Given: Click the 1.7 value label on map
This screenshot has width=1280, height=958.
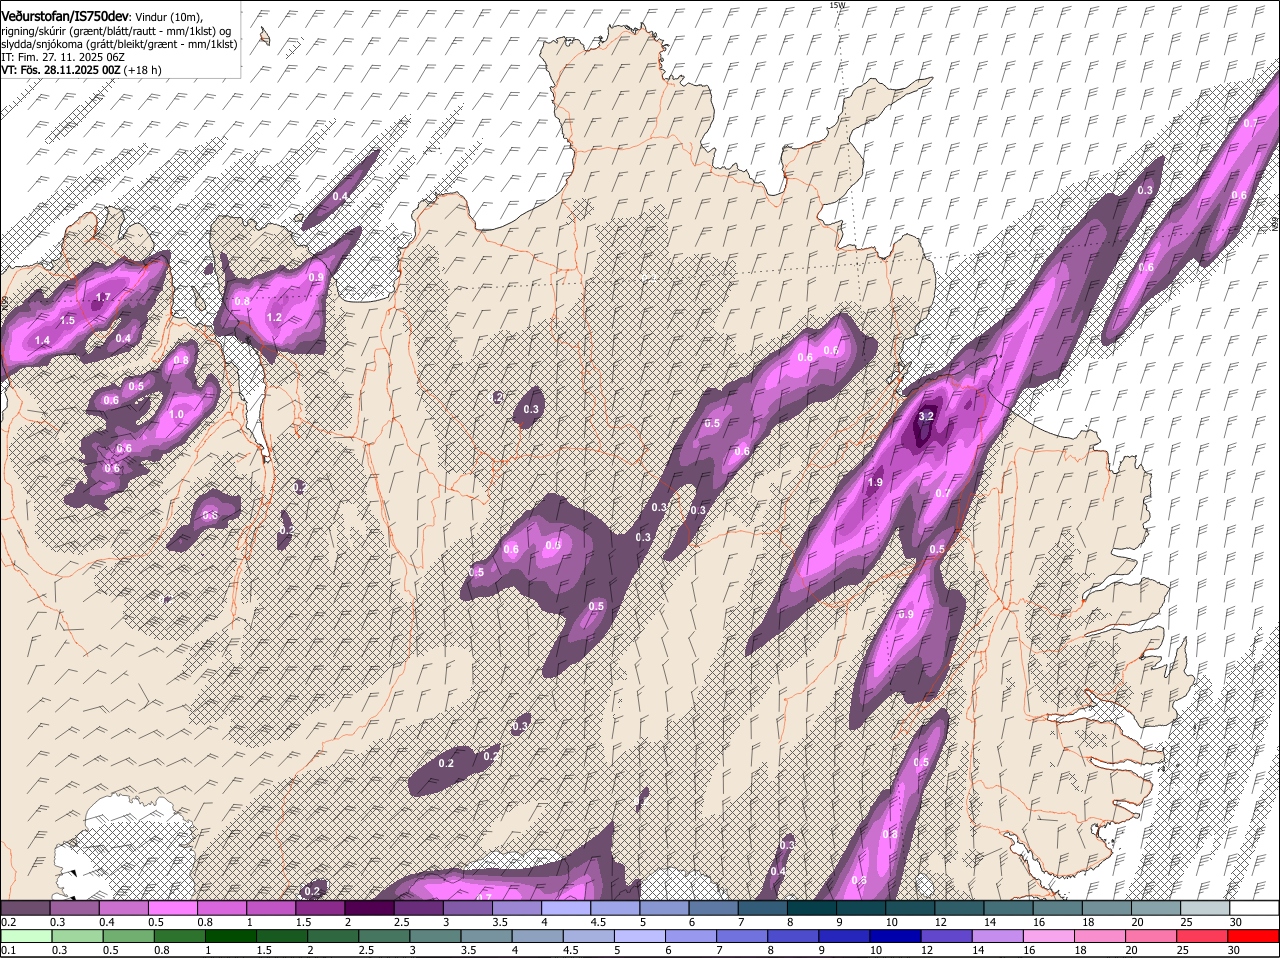Looking at the screenshot, I should point(102,298).
